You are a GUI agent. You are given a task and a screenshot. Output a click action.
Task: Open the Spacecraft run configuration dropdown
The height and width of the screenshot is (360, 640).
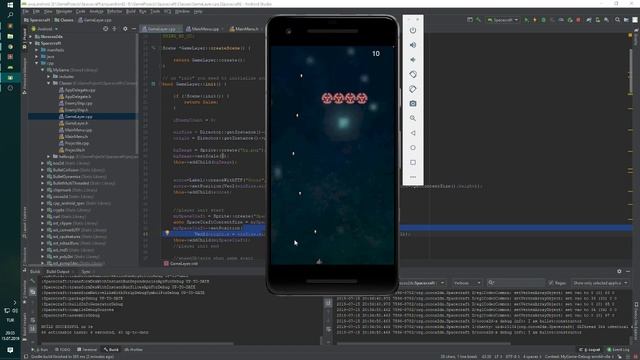[502, 20]
